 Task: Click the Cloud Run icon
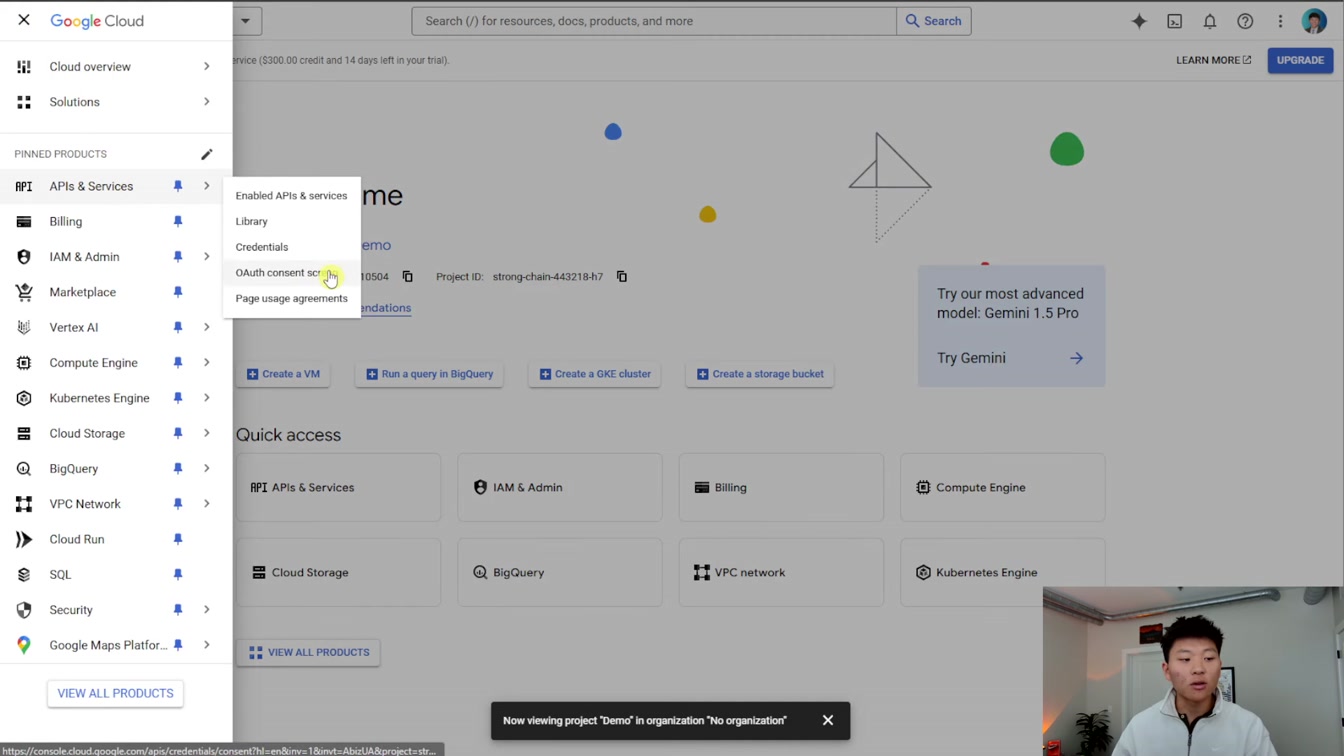tap(24, 539)
